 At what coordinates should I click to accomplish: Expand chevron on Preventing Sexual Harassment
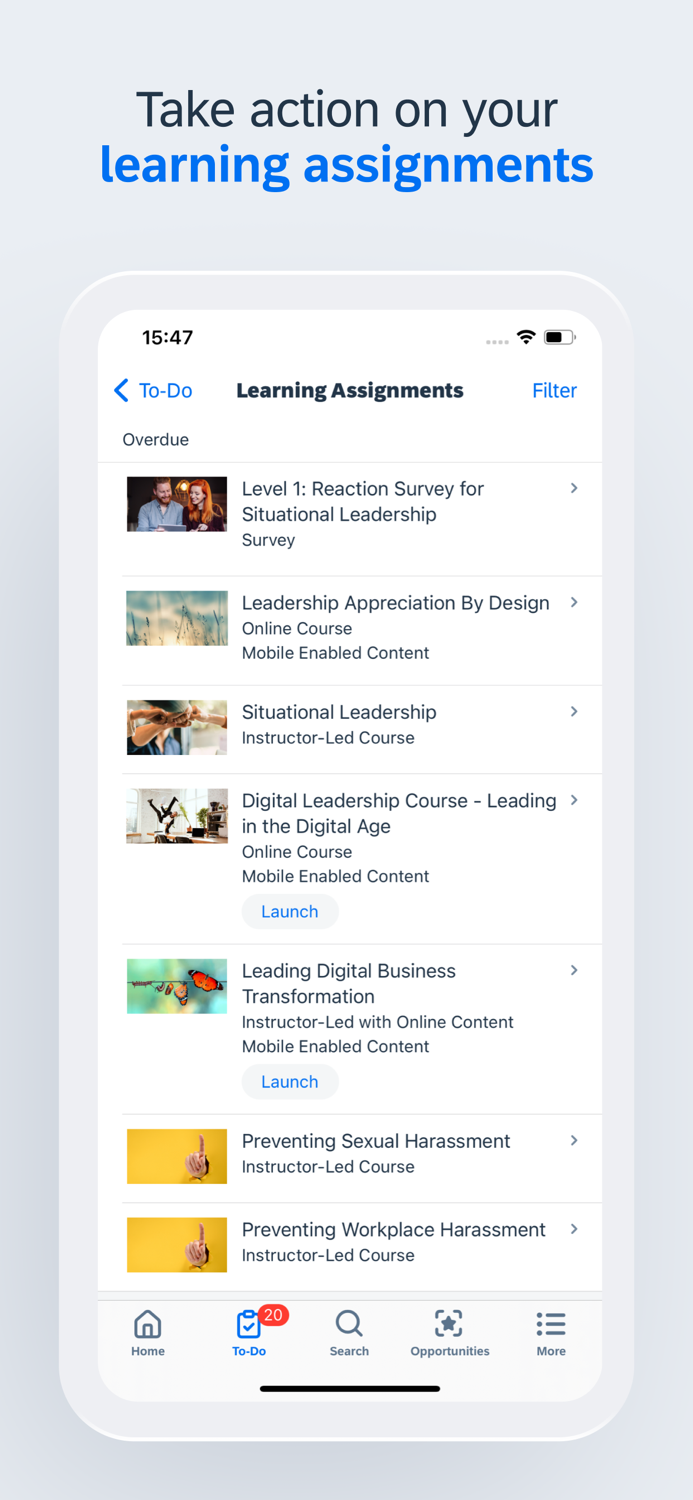[x=574, y=1140]
